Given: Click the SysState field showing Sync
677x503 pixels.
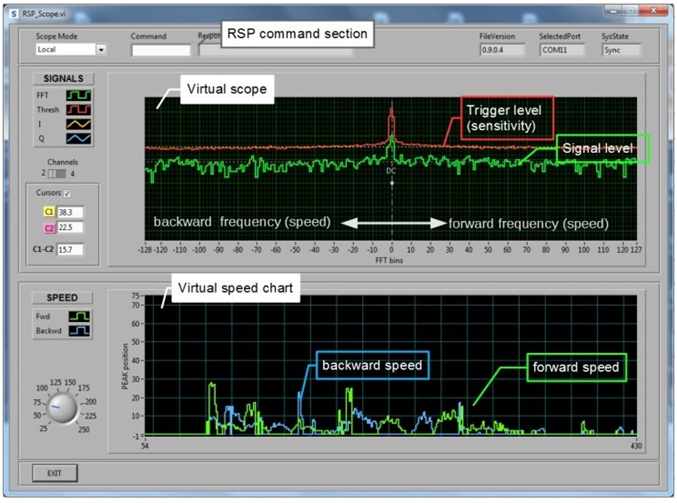Looking at the screenshot, I should tap(621, 50).
